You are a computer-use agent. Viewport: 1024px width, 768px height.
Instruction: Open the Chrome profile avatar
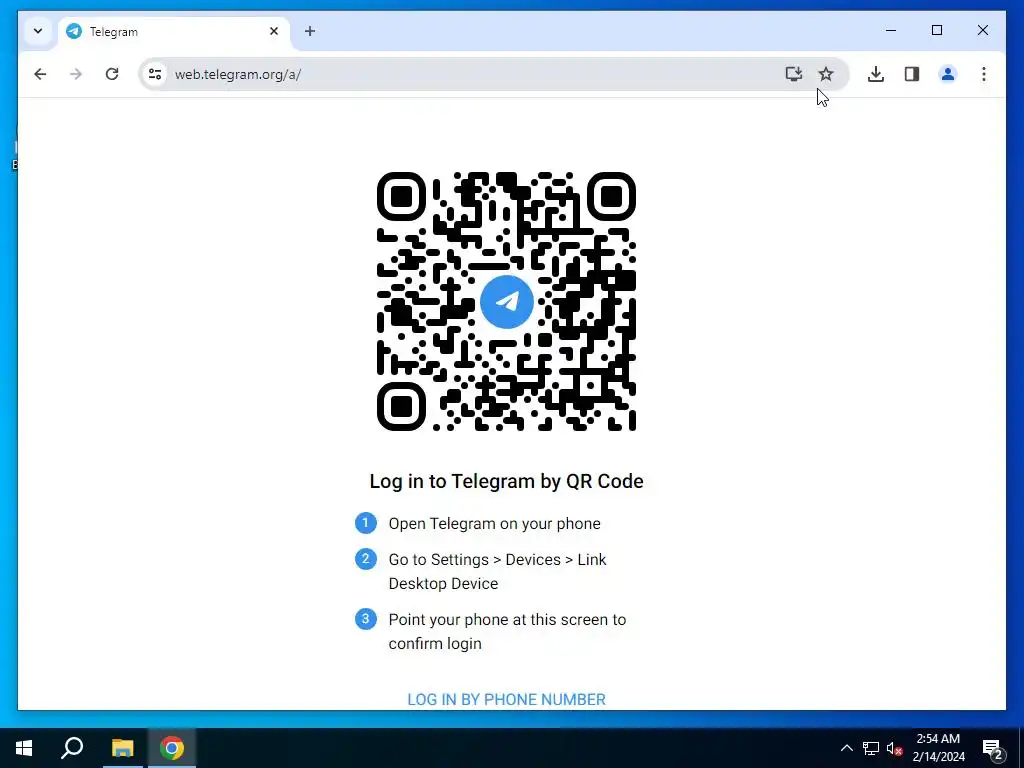[948, 74]
